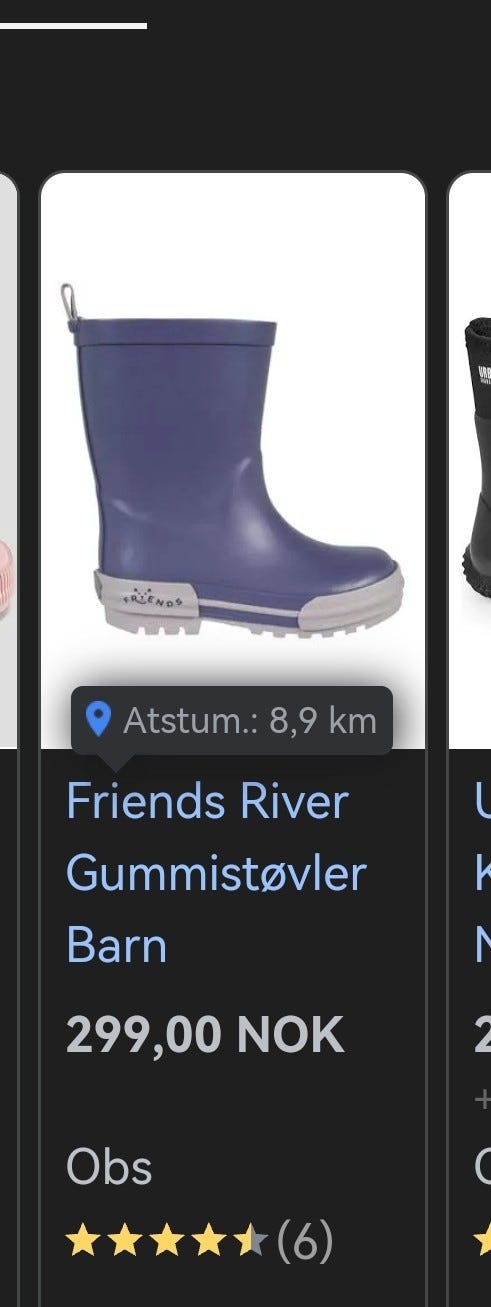Open the partially visible right product title

coord(483,873)
